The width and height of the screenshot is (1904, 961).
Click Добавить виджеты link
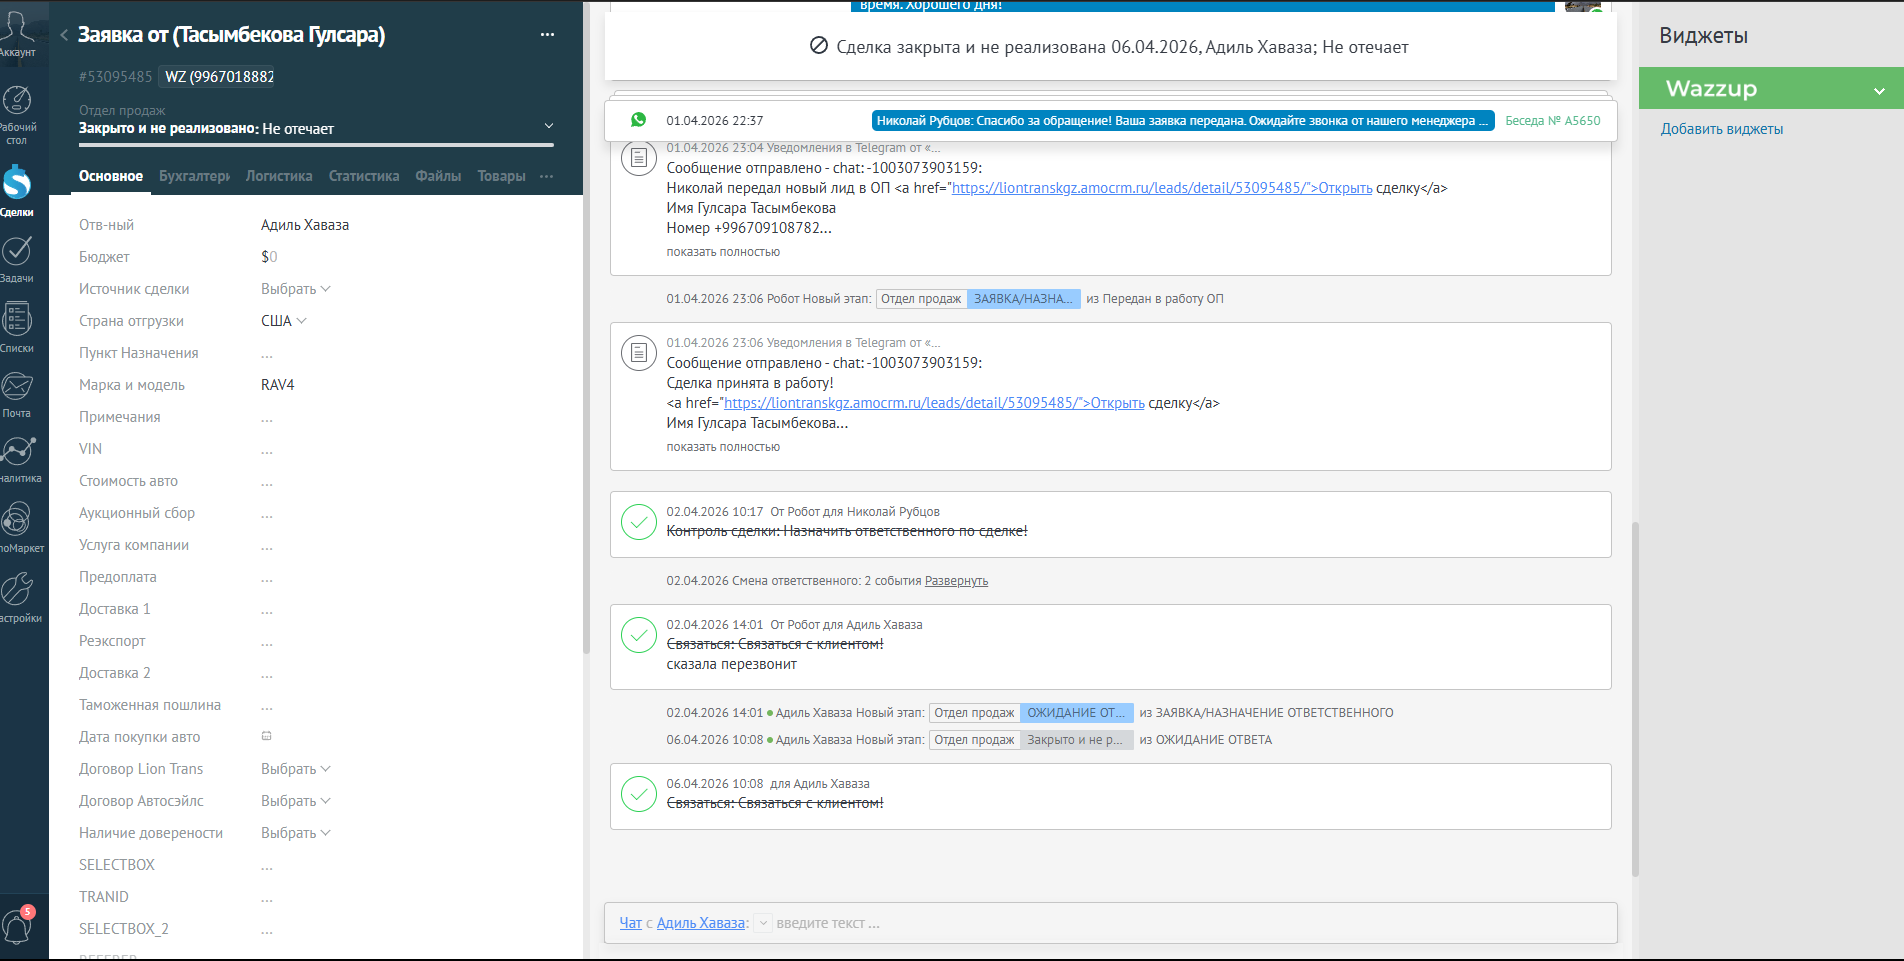(x=1722, y=129)
